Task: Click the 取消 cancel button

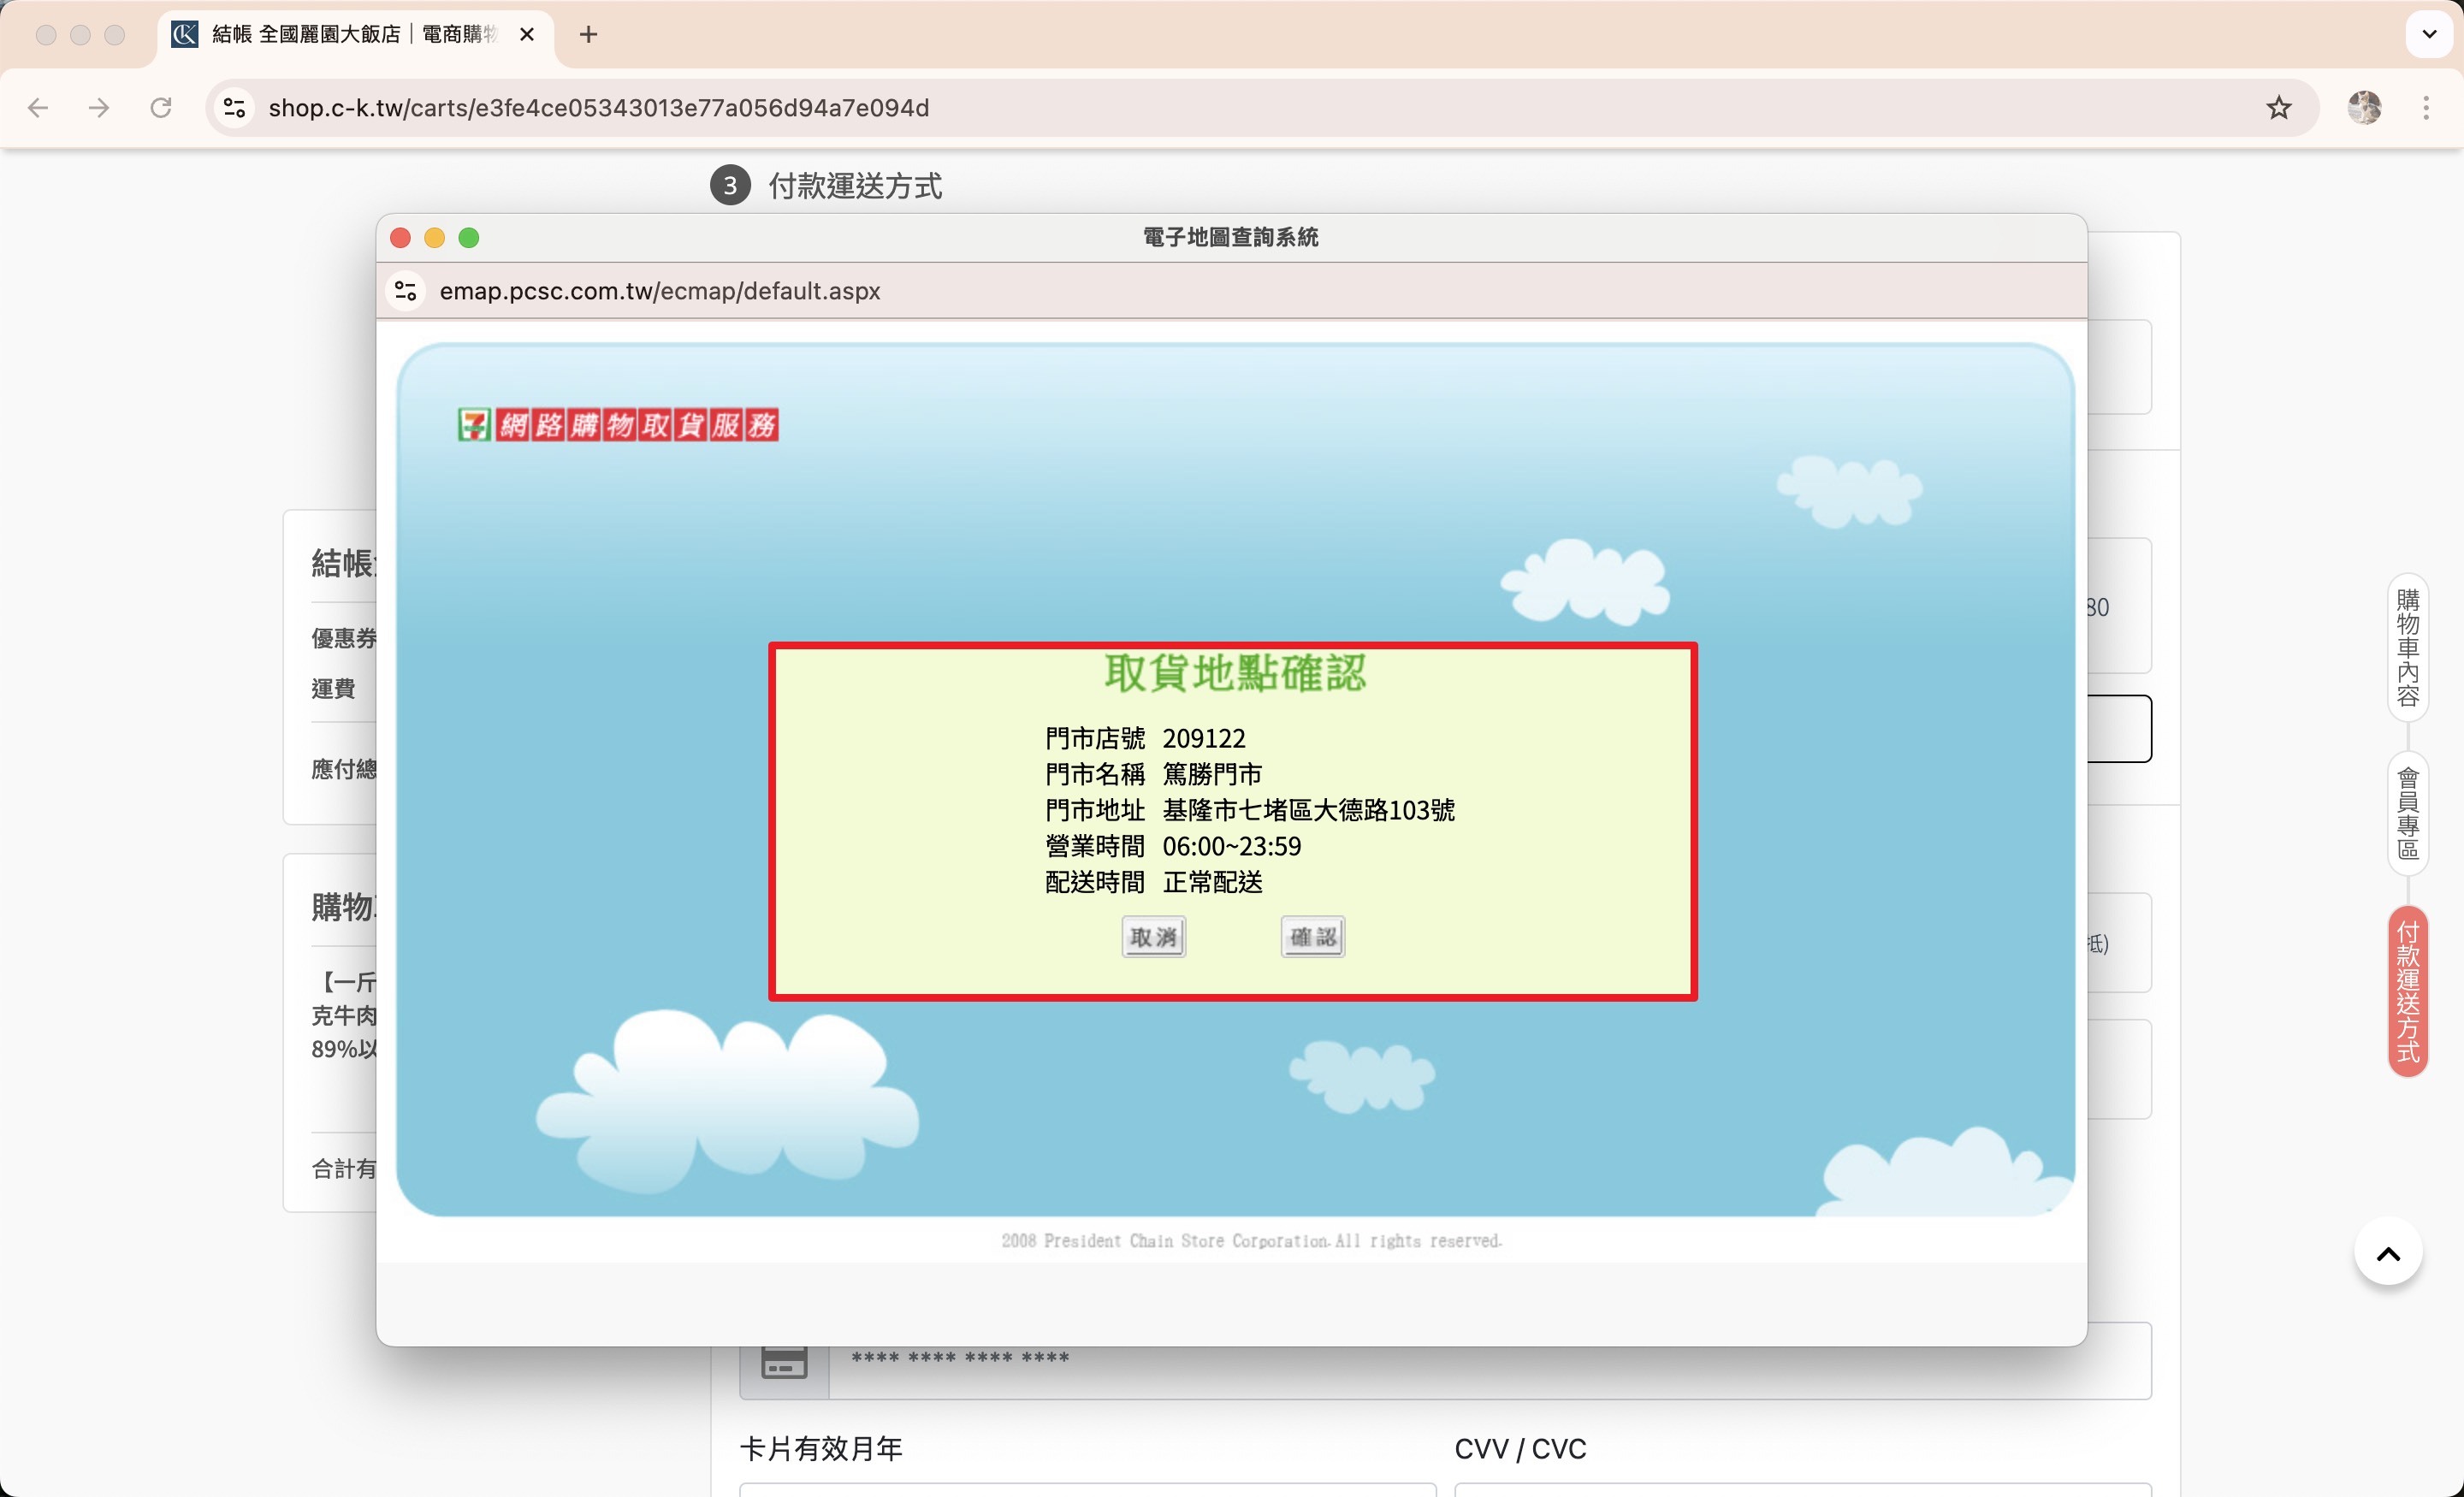Action: pyautogui.click(x=1153, y=937)
